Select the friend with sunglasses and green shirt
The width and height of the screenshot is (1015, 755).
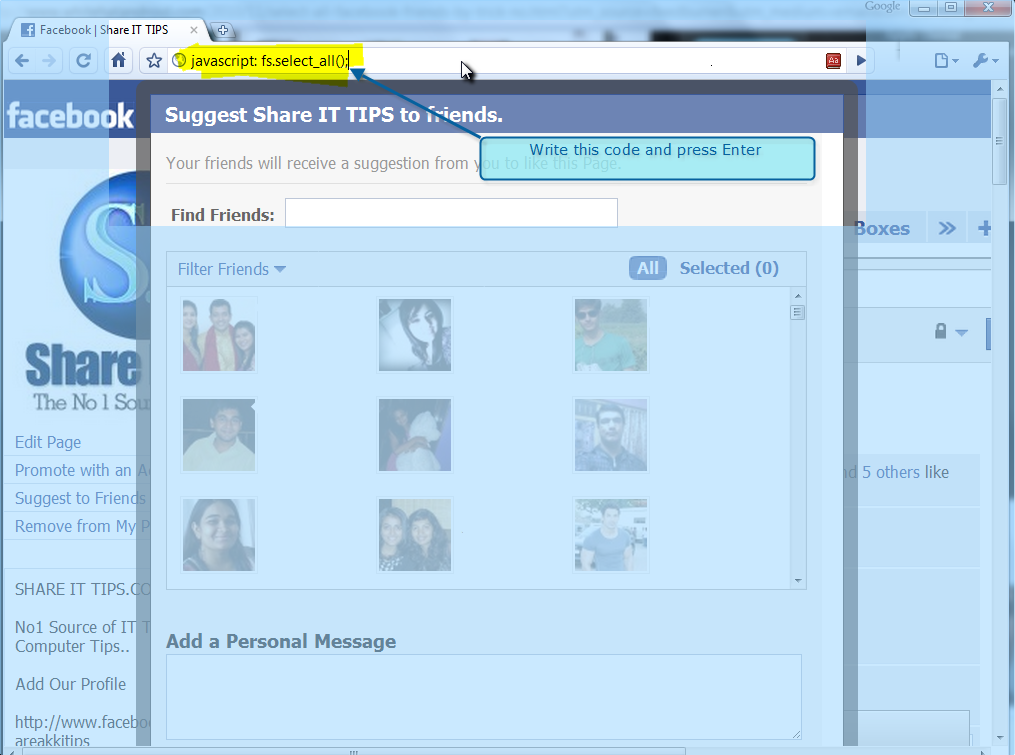pos(610,335)
